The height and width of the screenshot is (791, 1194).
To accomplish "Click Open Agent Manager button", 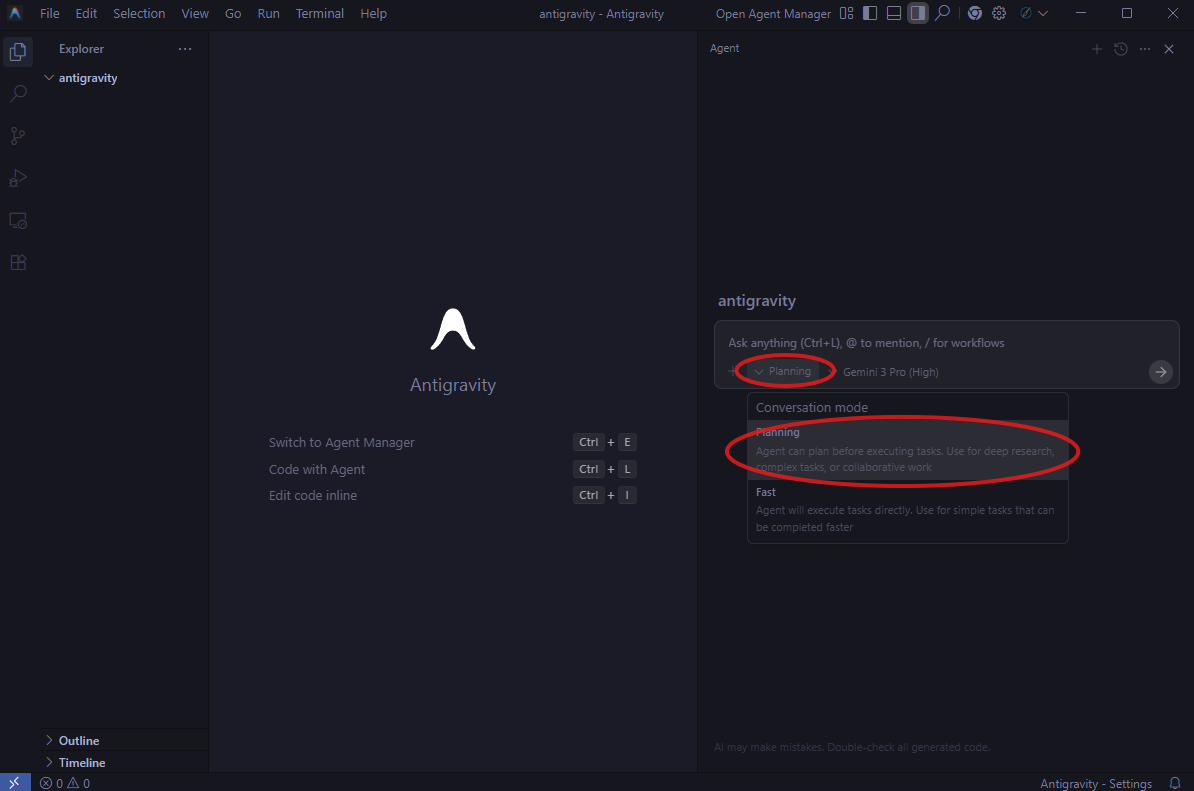I will pos(773,13).
